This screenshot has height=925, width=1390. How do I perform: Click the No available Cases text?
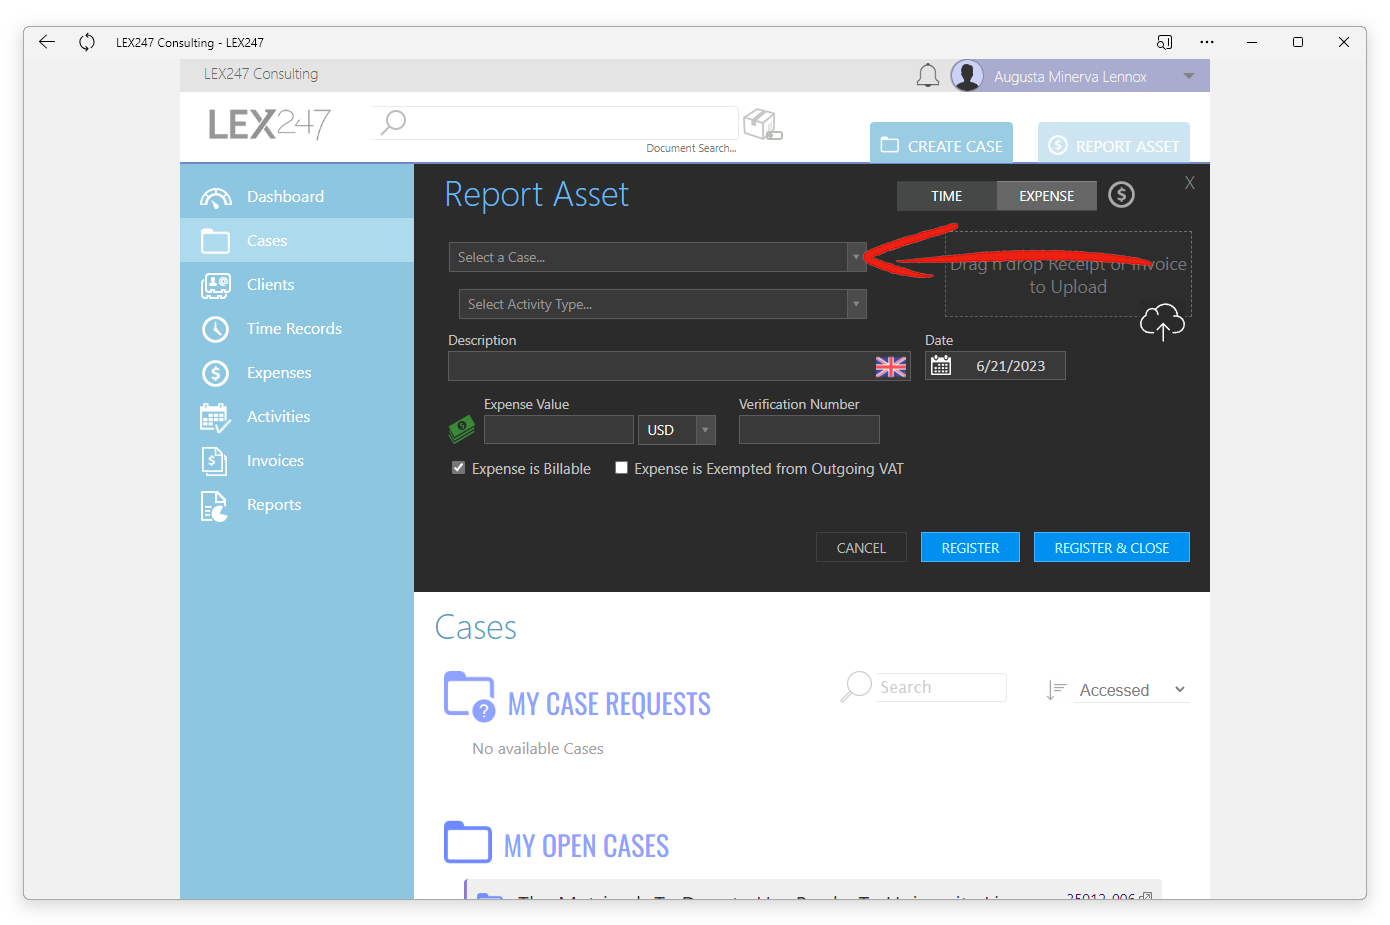pos(538,749)
